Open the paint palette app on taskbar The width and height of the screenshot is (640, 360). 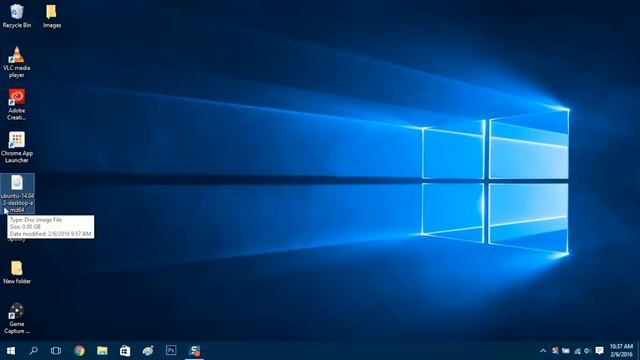click(148, 351)
